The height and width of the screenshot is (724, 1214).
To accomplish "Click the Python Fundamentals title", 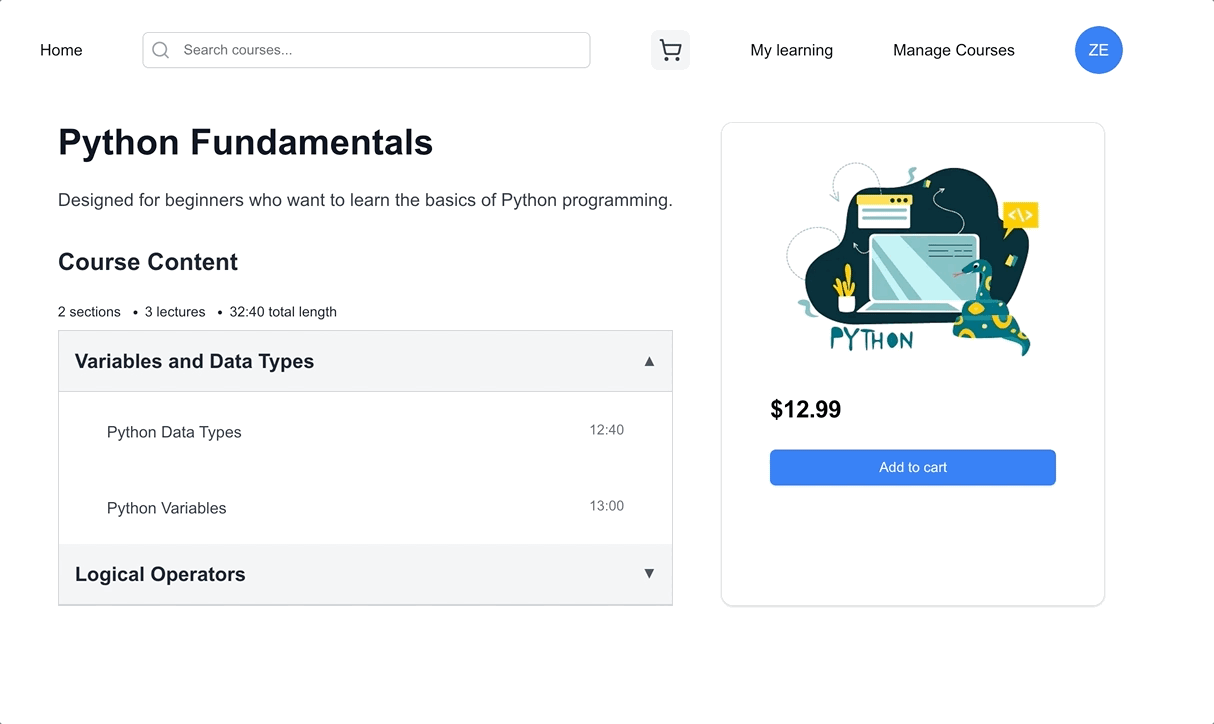I will 245,143.
